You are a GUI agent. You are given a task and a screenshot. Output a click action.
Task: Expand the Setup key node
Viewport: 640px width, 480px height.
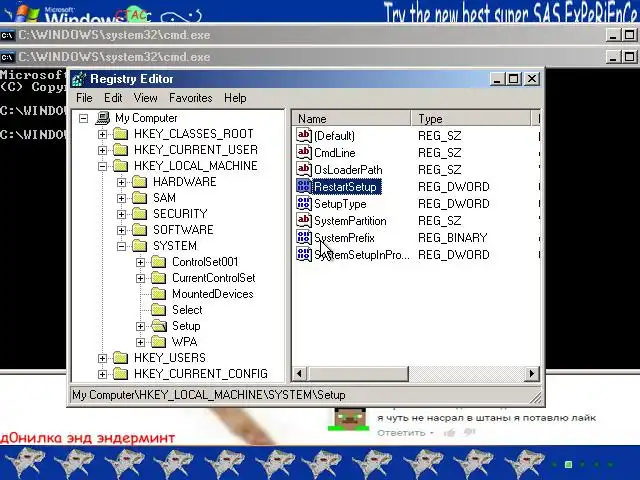[x=140, y=326]
